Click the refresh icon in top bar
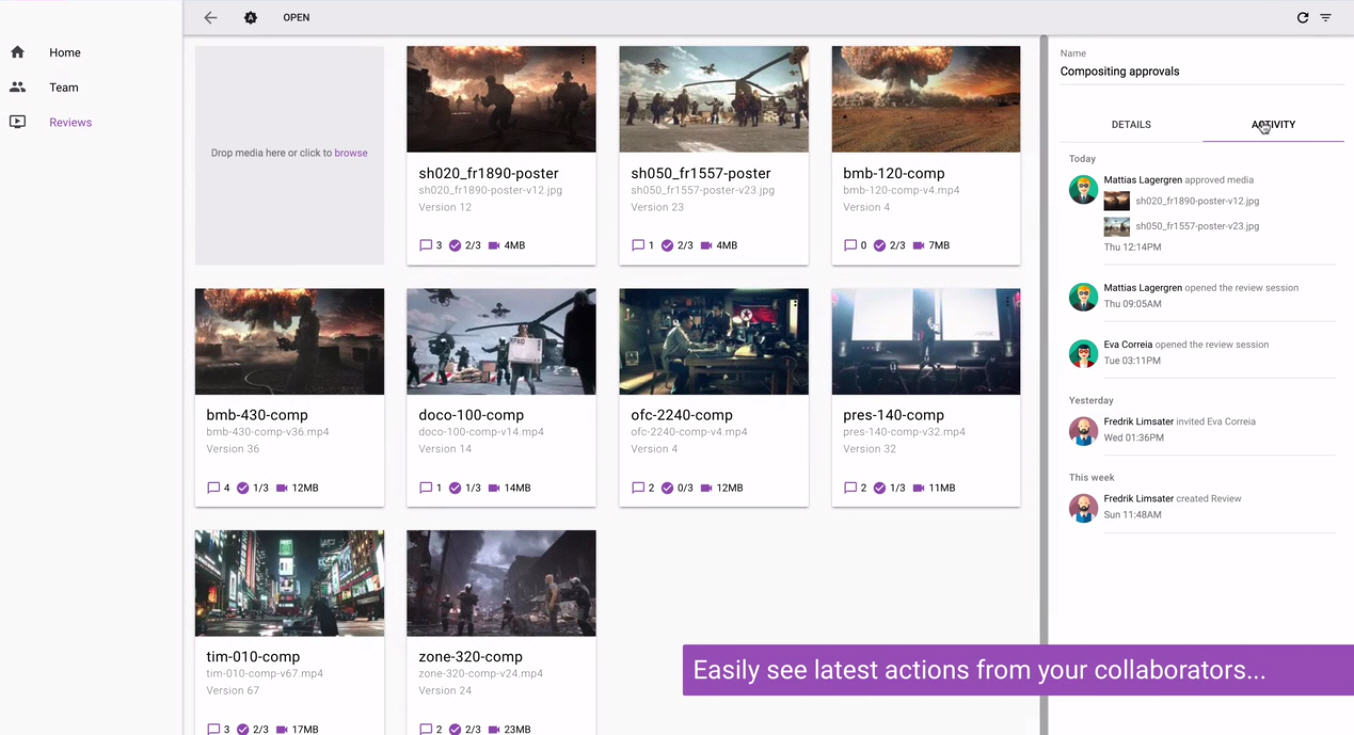1354x735 pixels. (1302, 18)
